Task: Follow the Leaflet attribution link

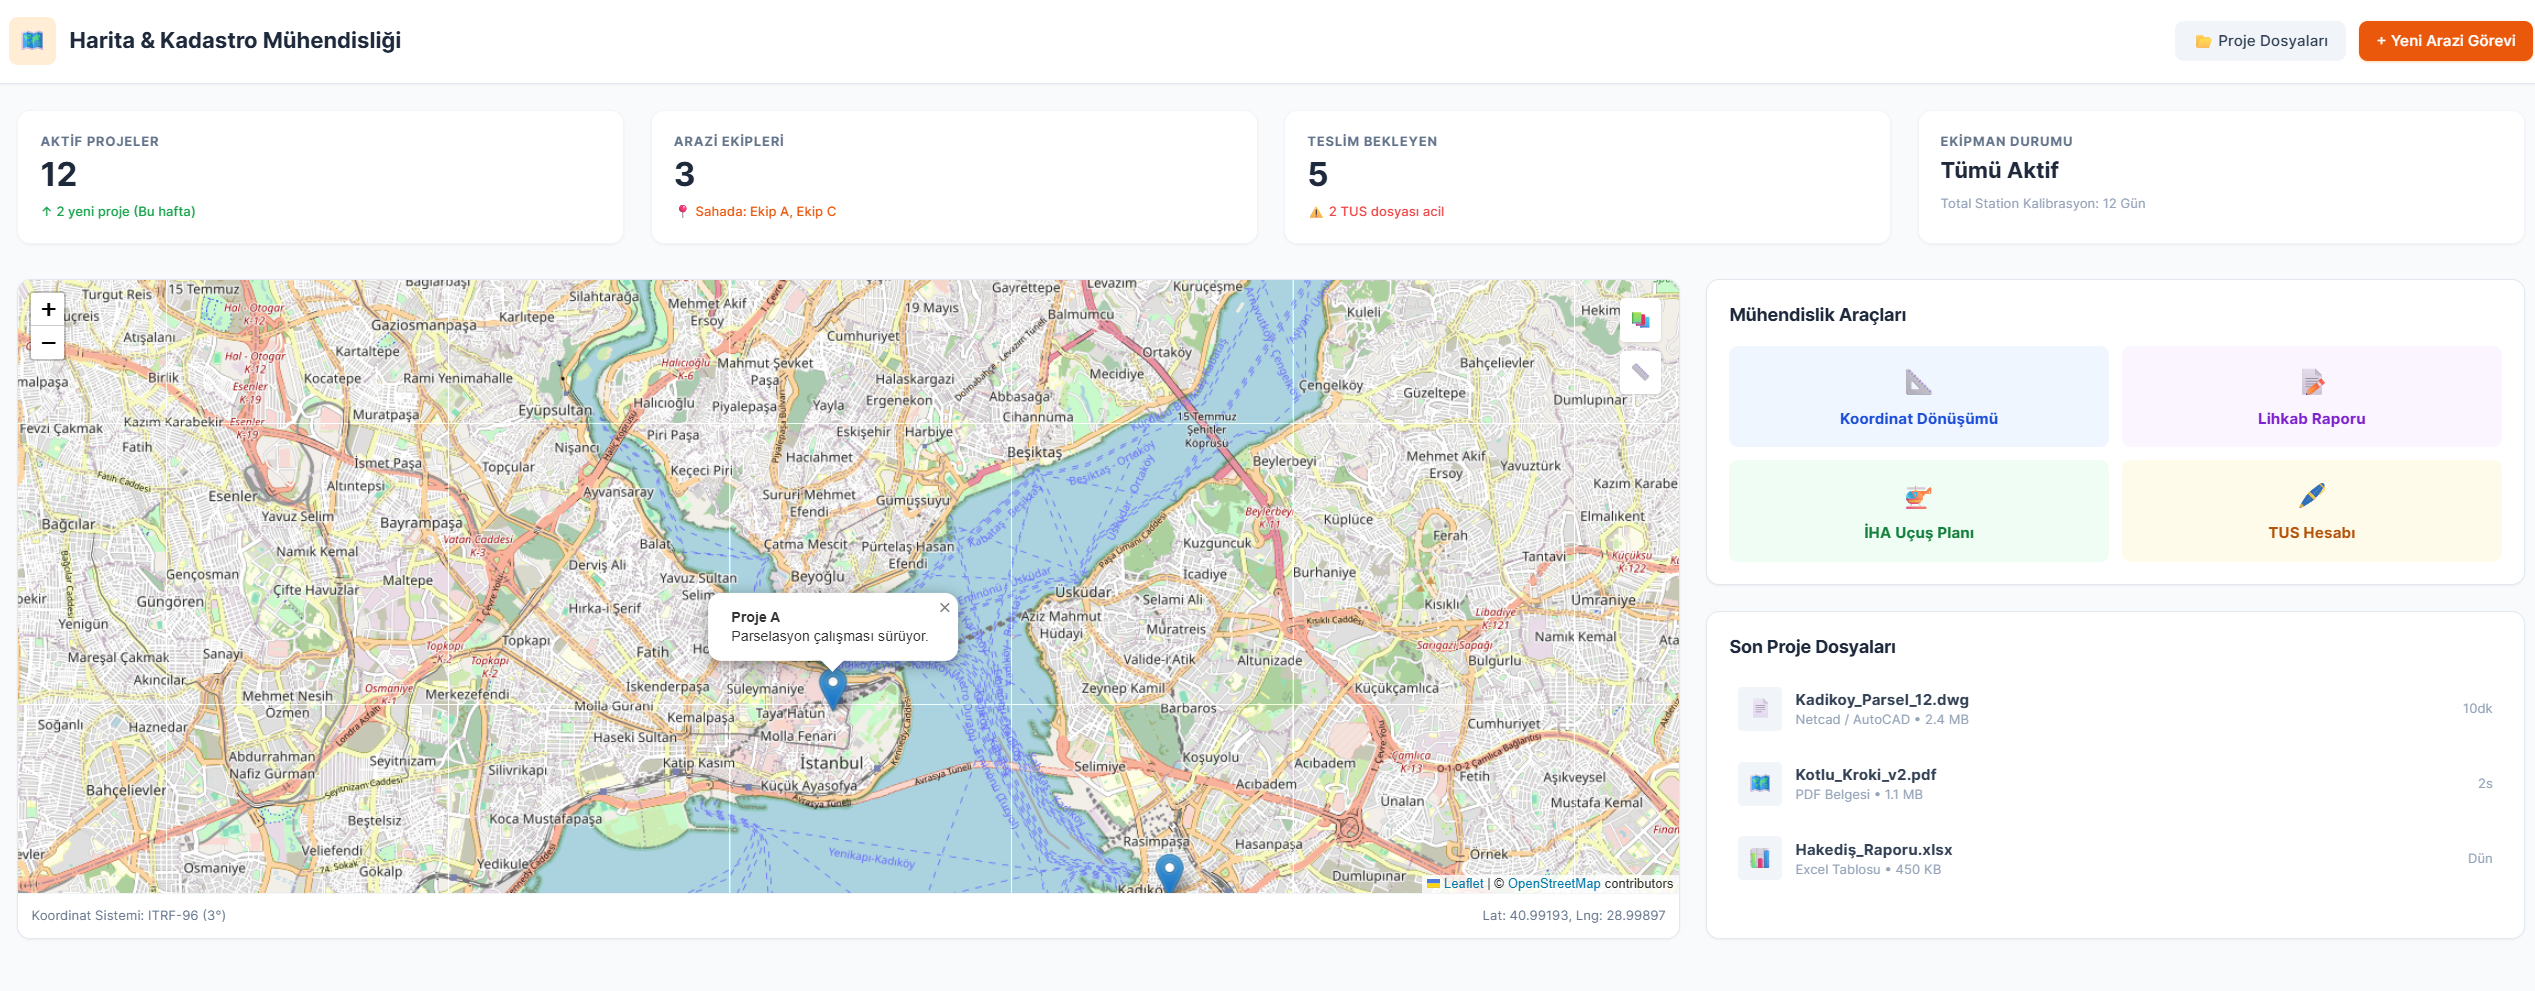Action: click(1462, 884)
